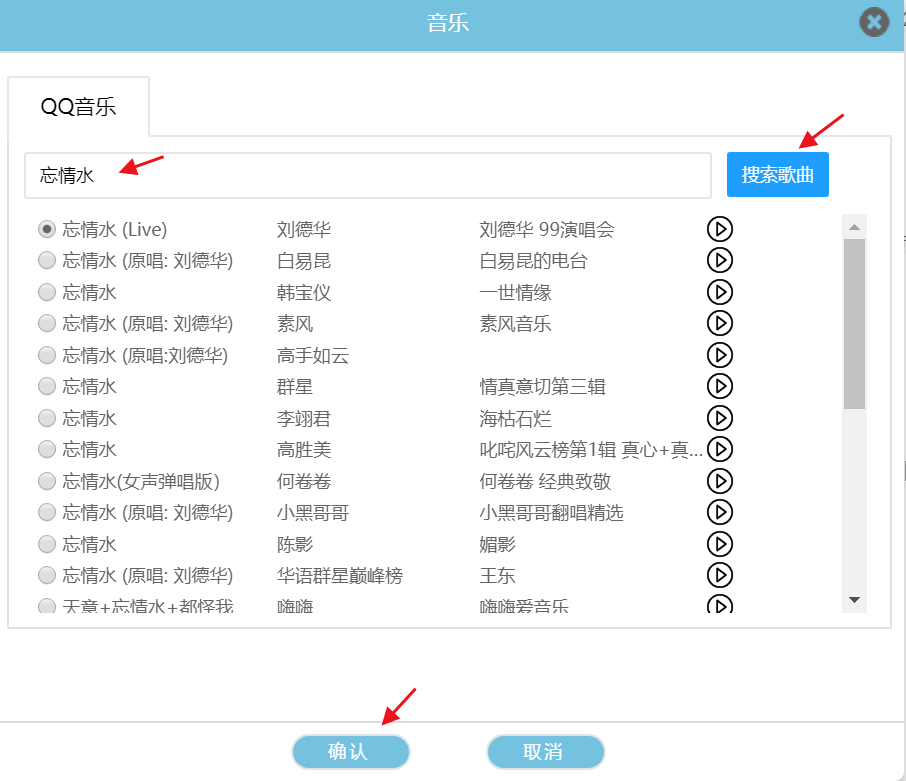Select 高手如云's 忘情水 radio button
906x781 pixels.
pyautogui.click(x=47, y=355)
